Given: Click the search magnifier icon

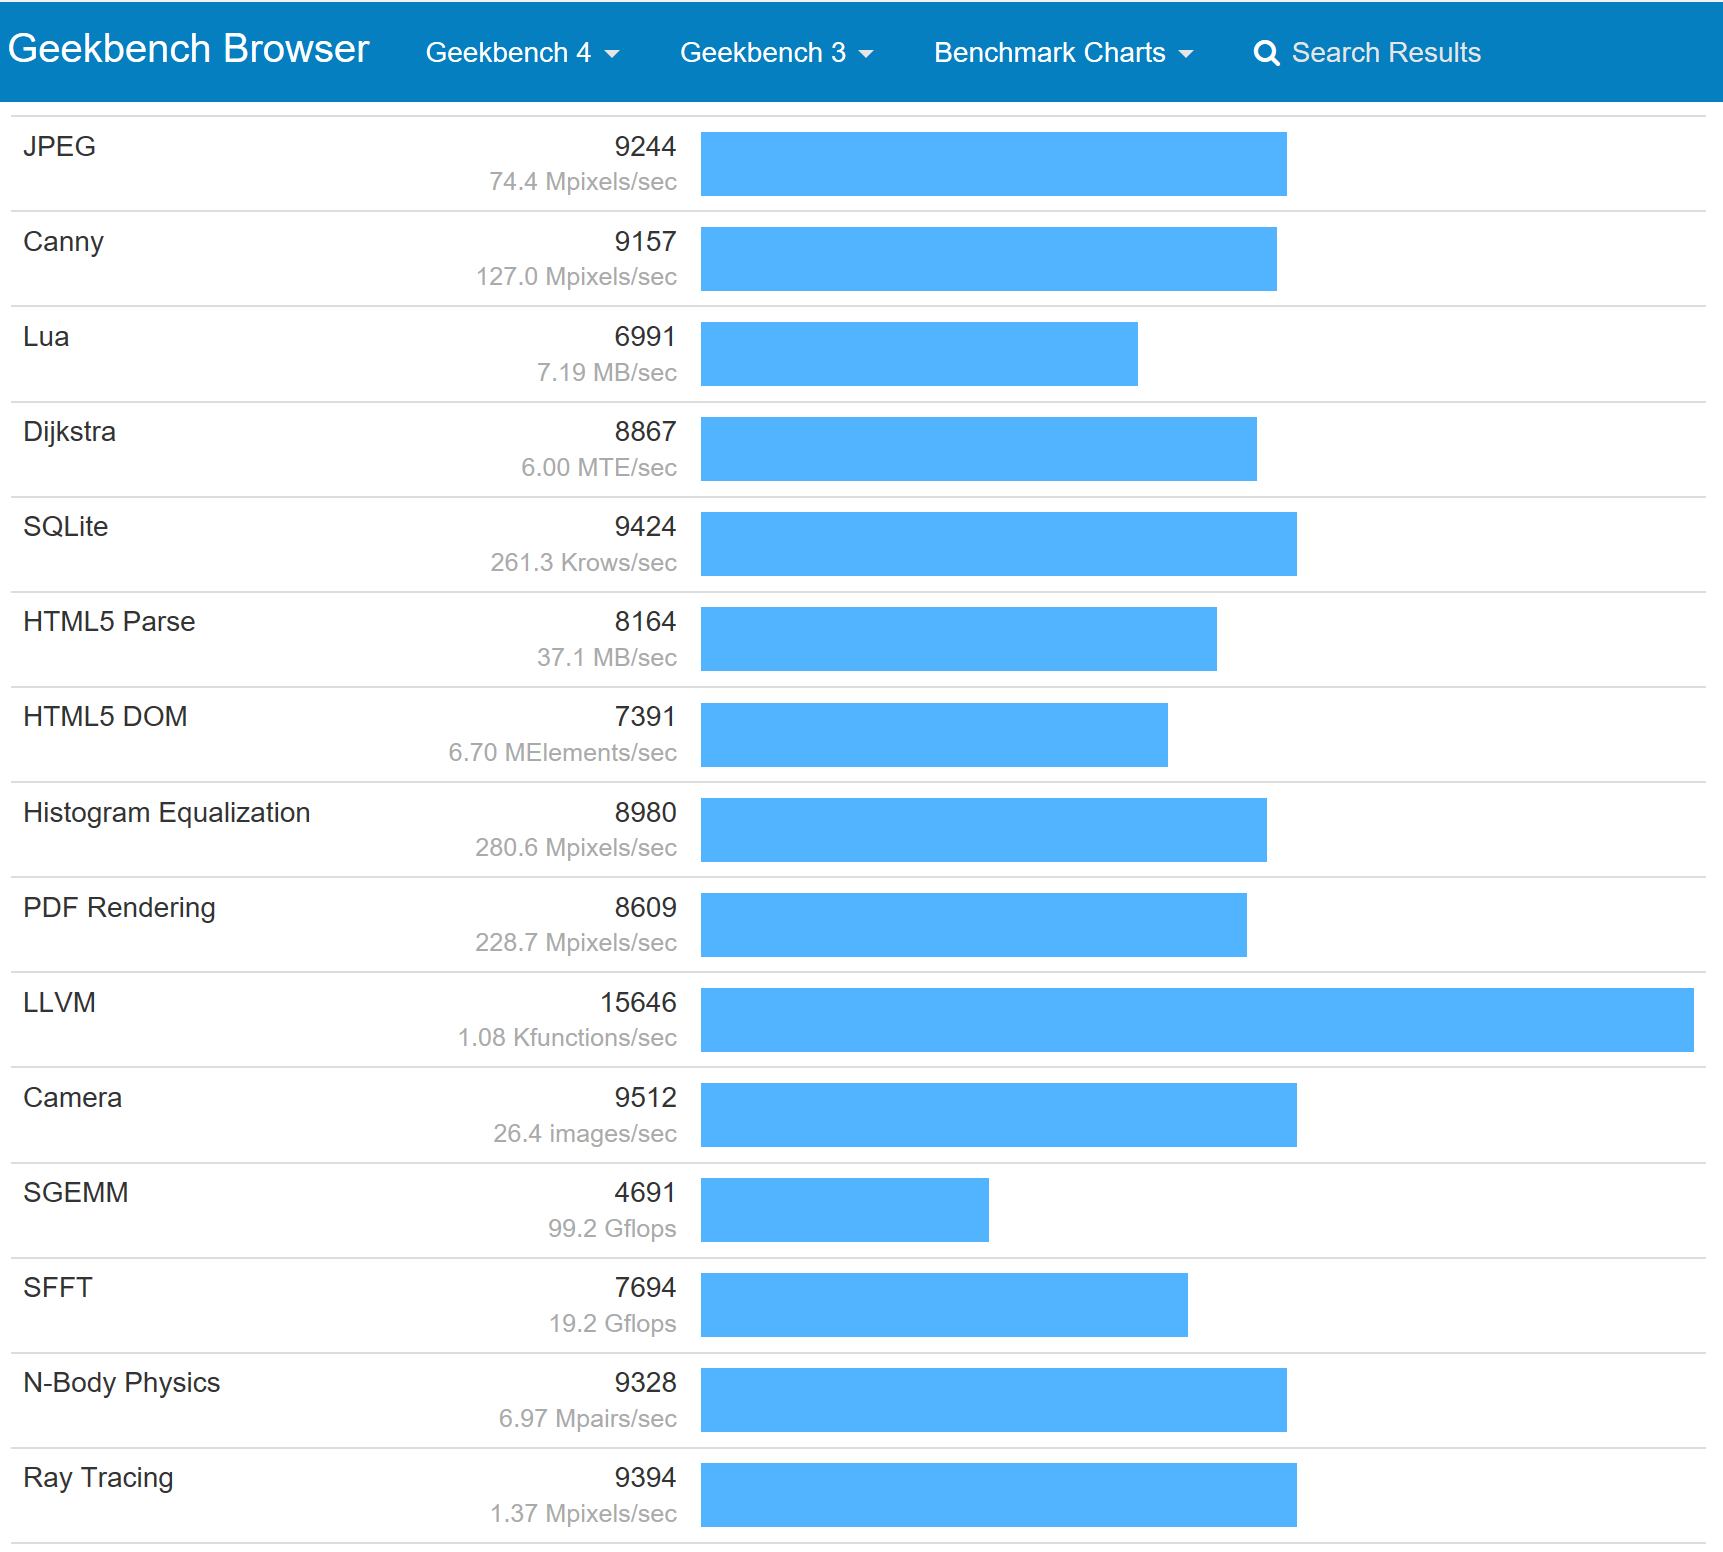Looking at the screenshot, I should click(1266, 53).
